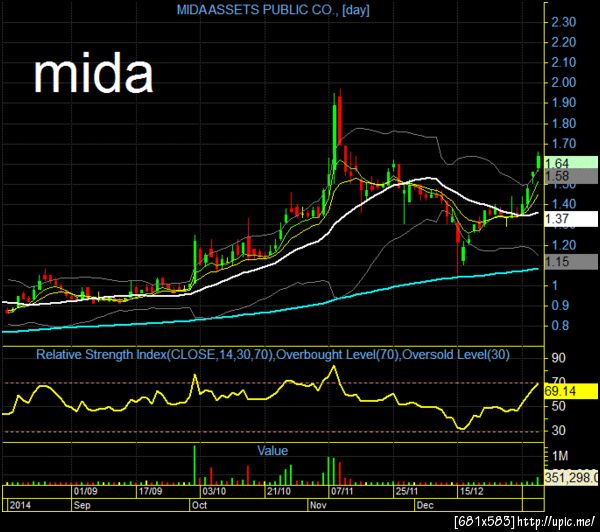600x532 pixels.
Task: Click the 2.00 price axis value
Action: 563,82
